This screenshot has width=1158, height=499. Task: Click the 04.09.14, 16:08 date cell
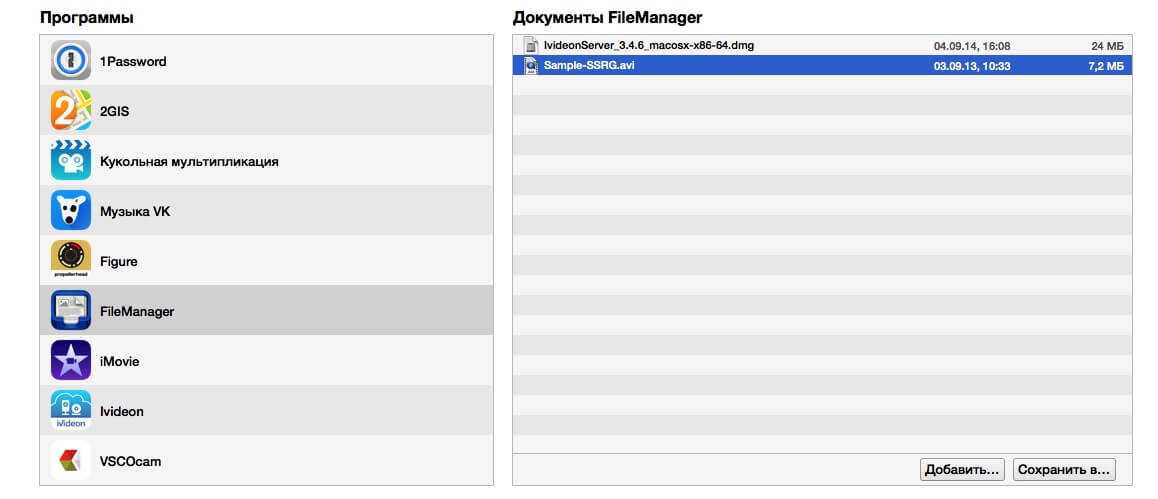972,46
